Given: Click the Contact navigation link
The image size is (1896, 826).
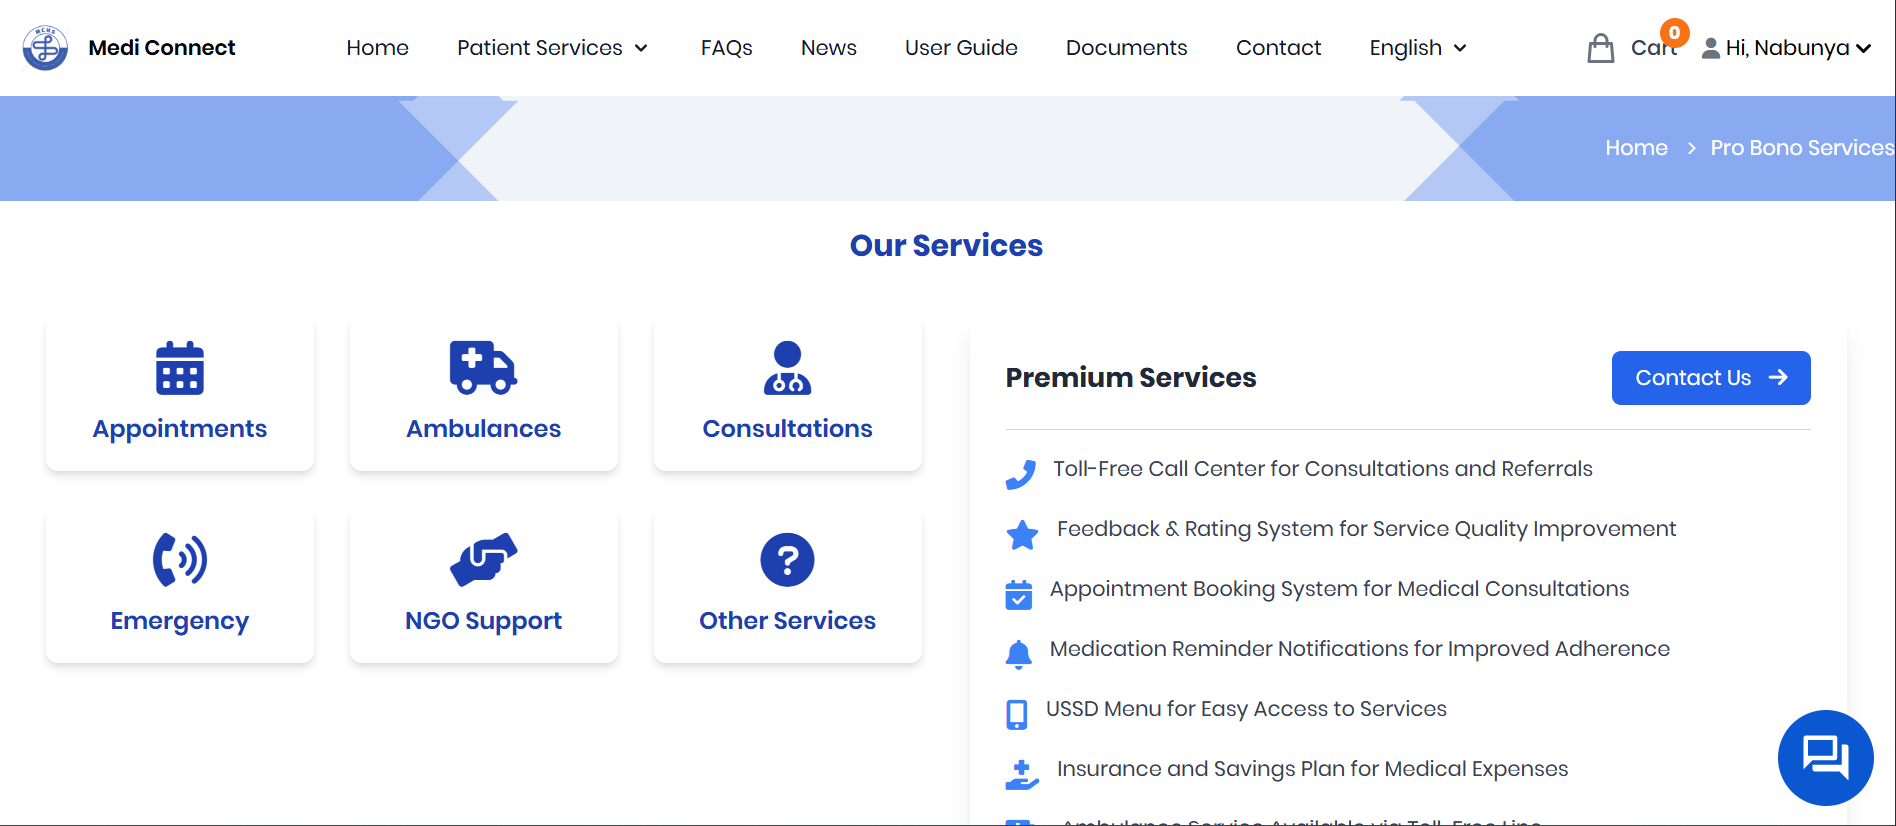Looking at the screenshot, I should pyautogui.click(x=1278, y=48).
